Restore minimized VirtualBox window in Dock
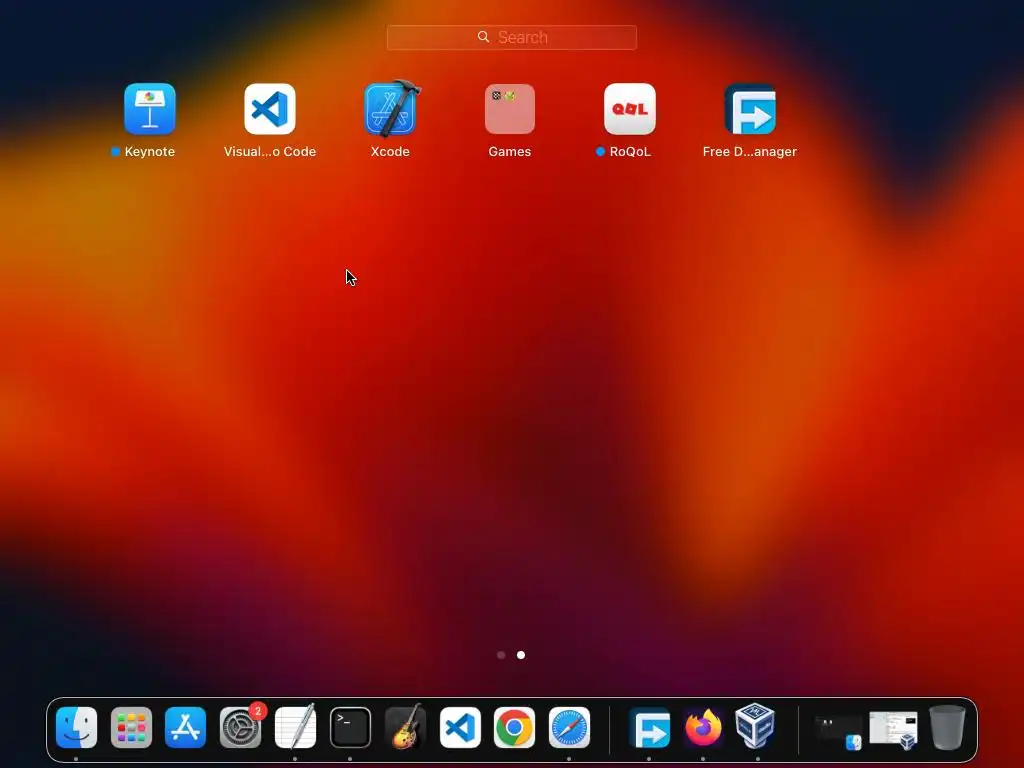Image resolution: width=1024 pixels, height=768 pixels. 893,729
